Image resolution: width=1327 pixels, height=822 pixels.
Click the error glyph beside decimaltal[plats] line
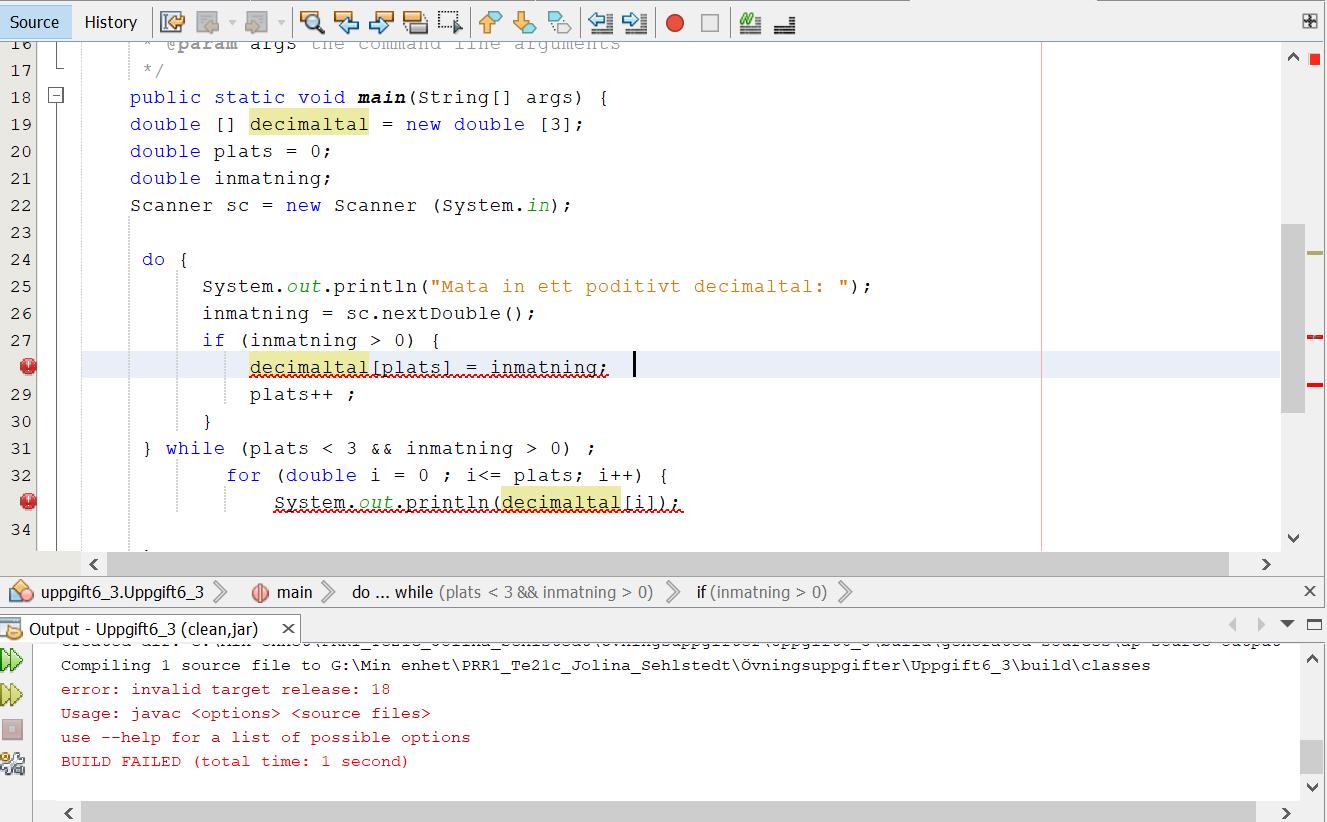(x=28, y=367)
